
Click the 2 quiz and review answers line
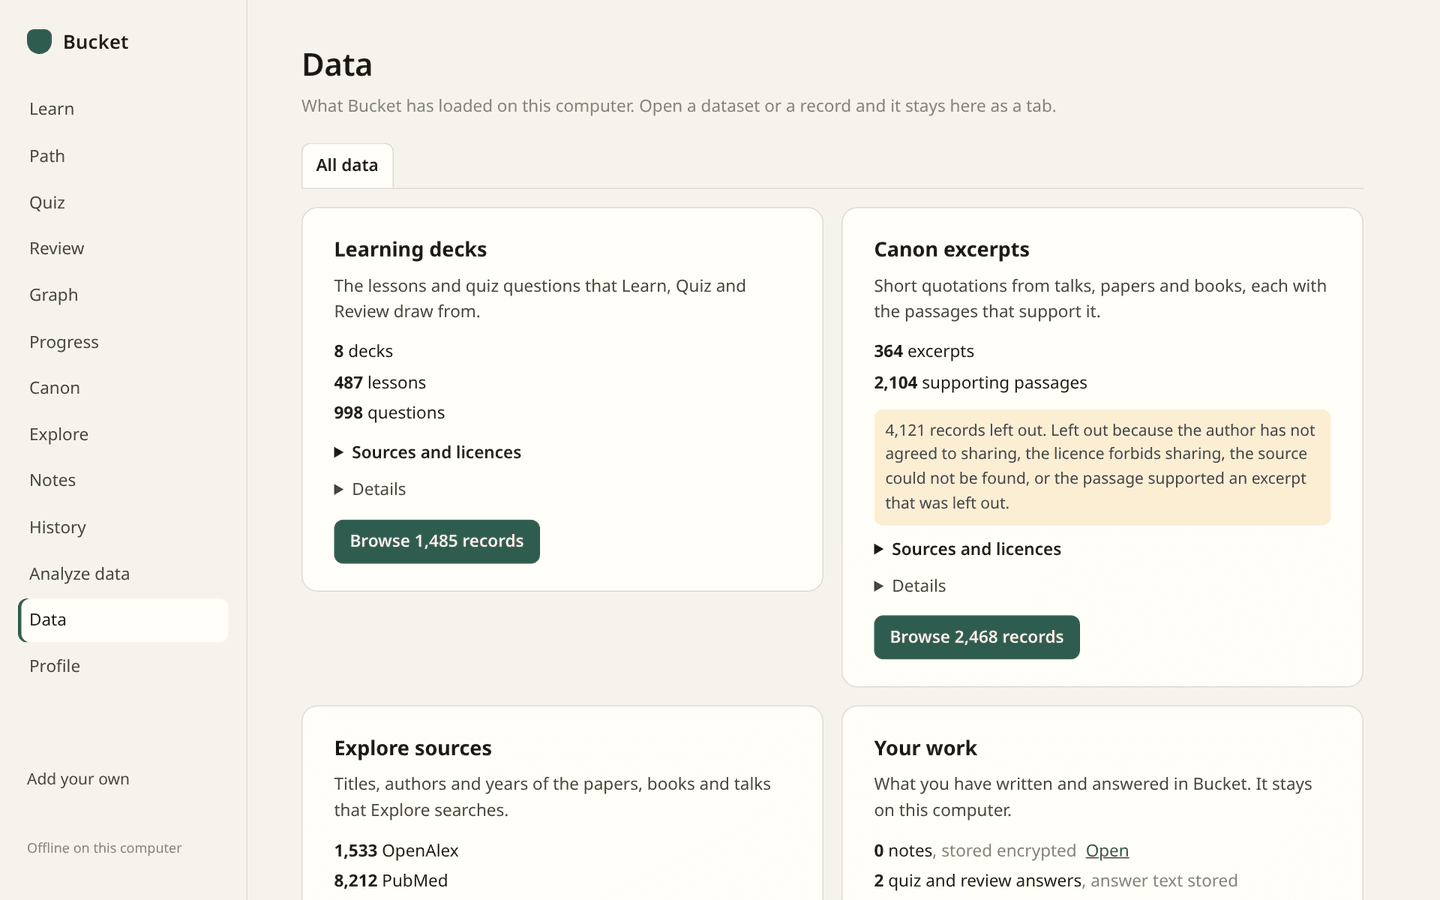point(1056,881)
